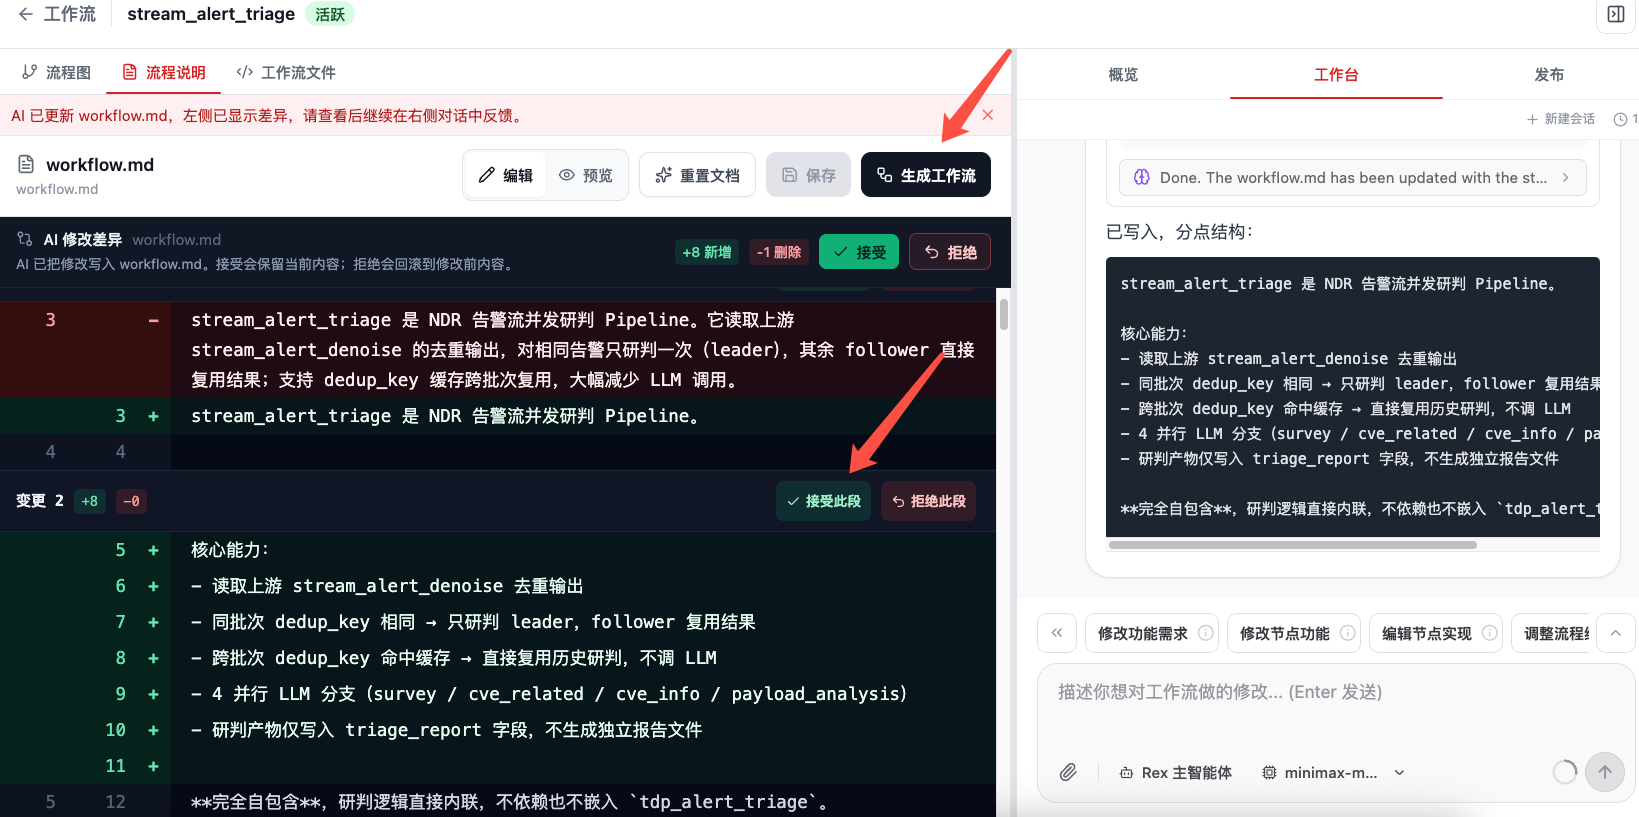
Task: Toggle the side panel icon at top right
Action: point(1615,14)
